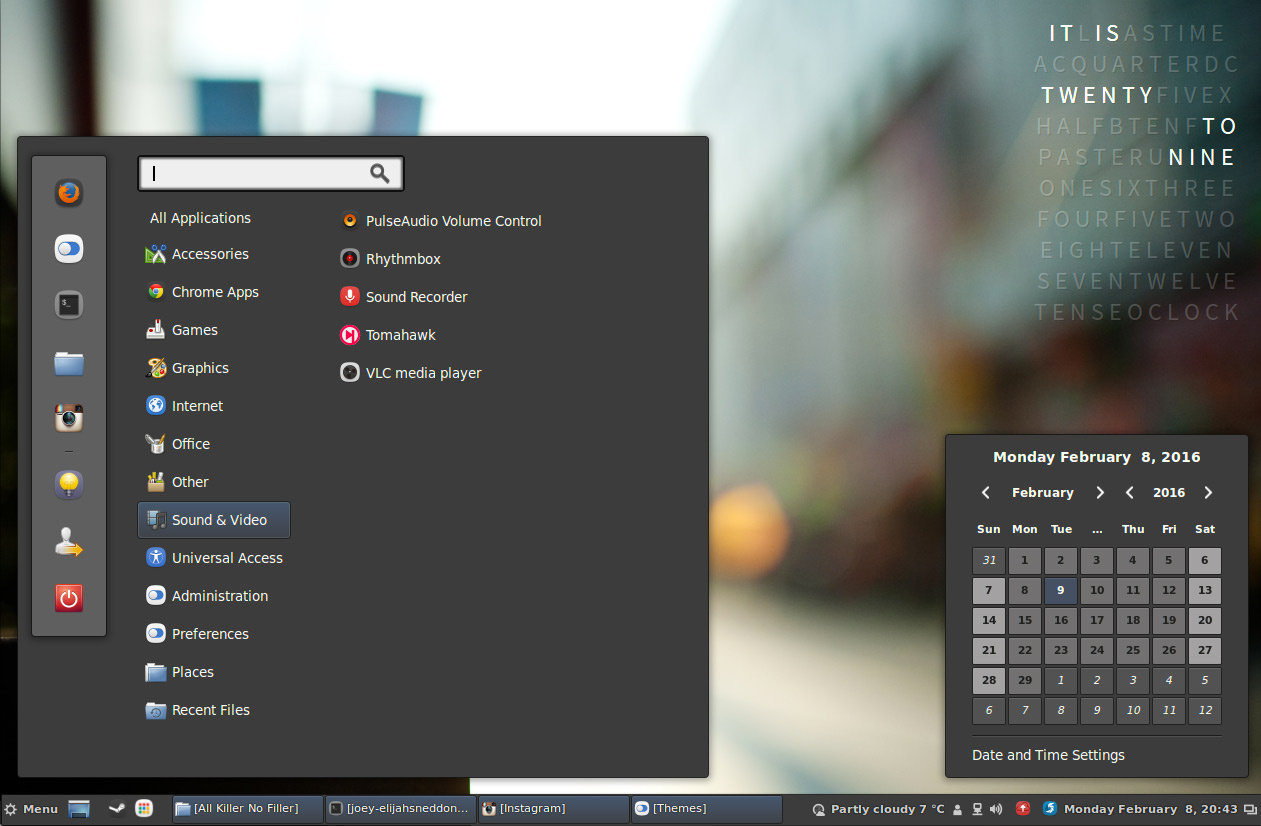Launch Firefox from the menu sidebar
This screenshot has width=1261, height=826.
coord(68,193)
